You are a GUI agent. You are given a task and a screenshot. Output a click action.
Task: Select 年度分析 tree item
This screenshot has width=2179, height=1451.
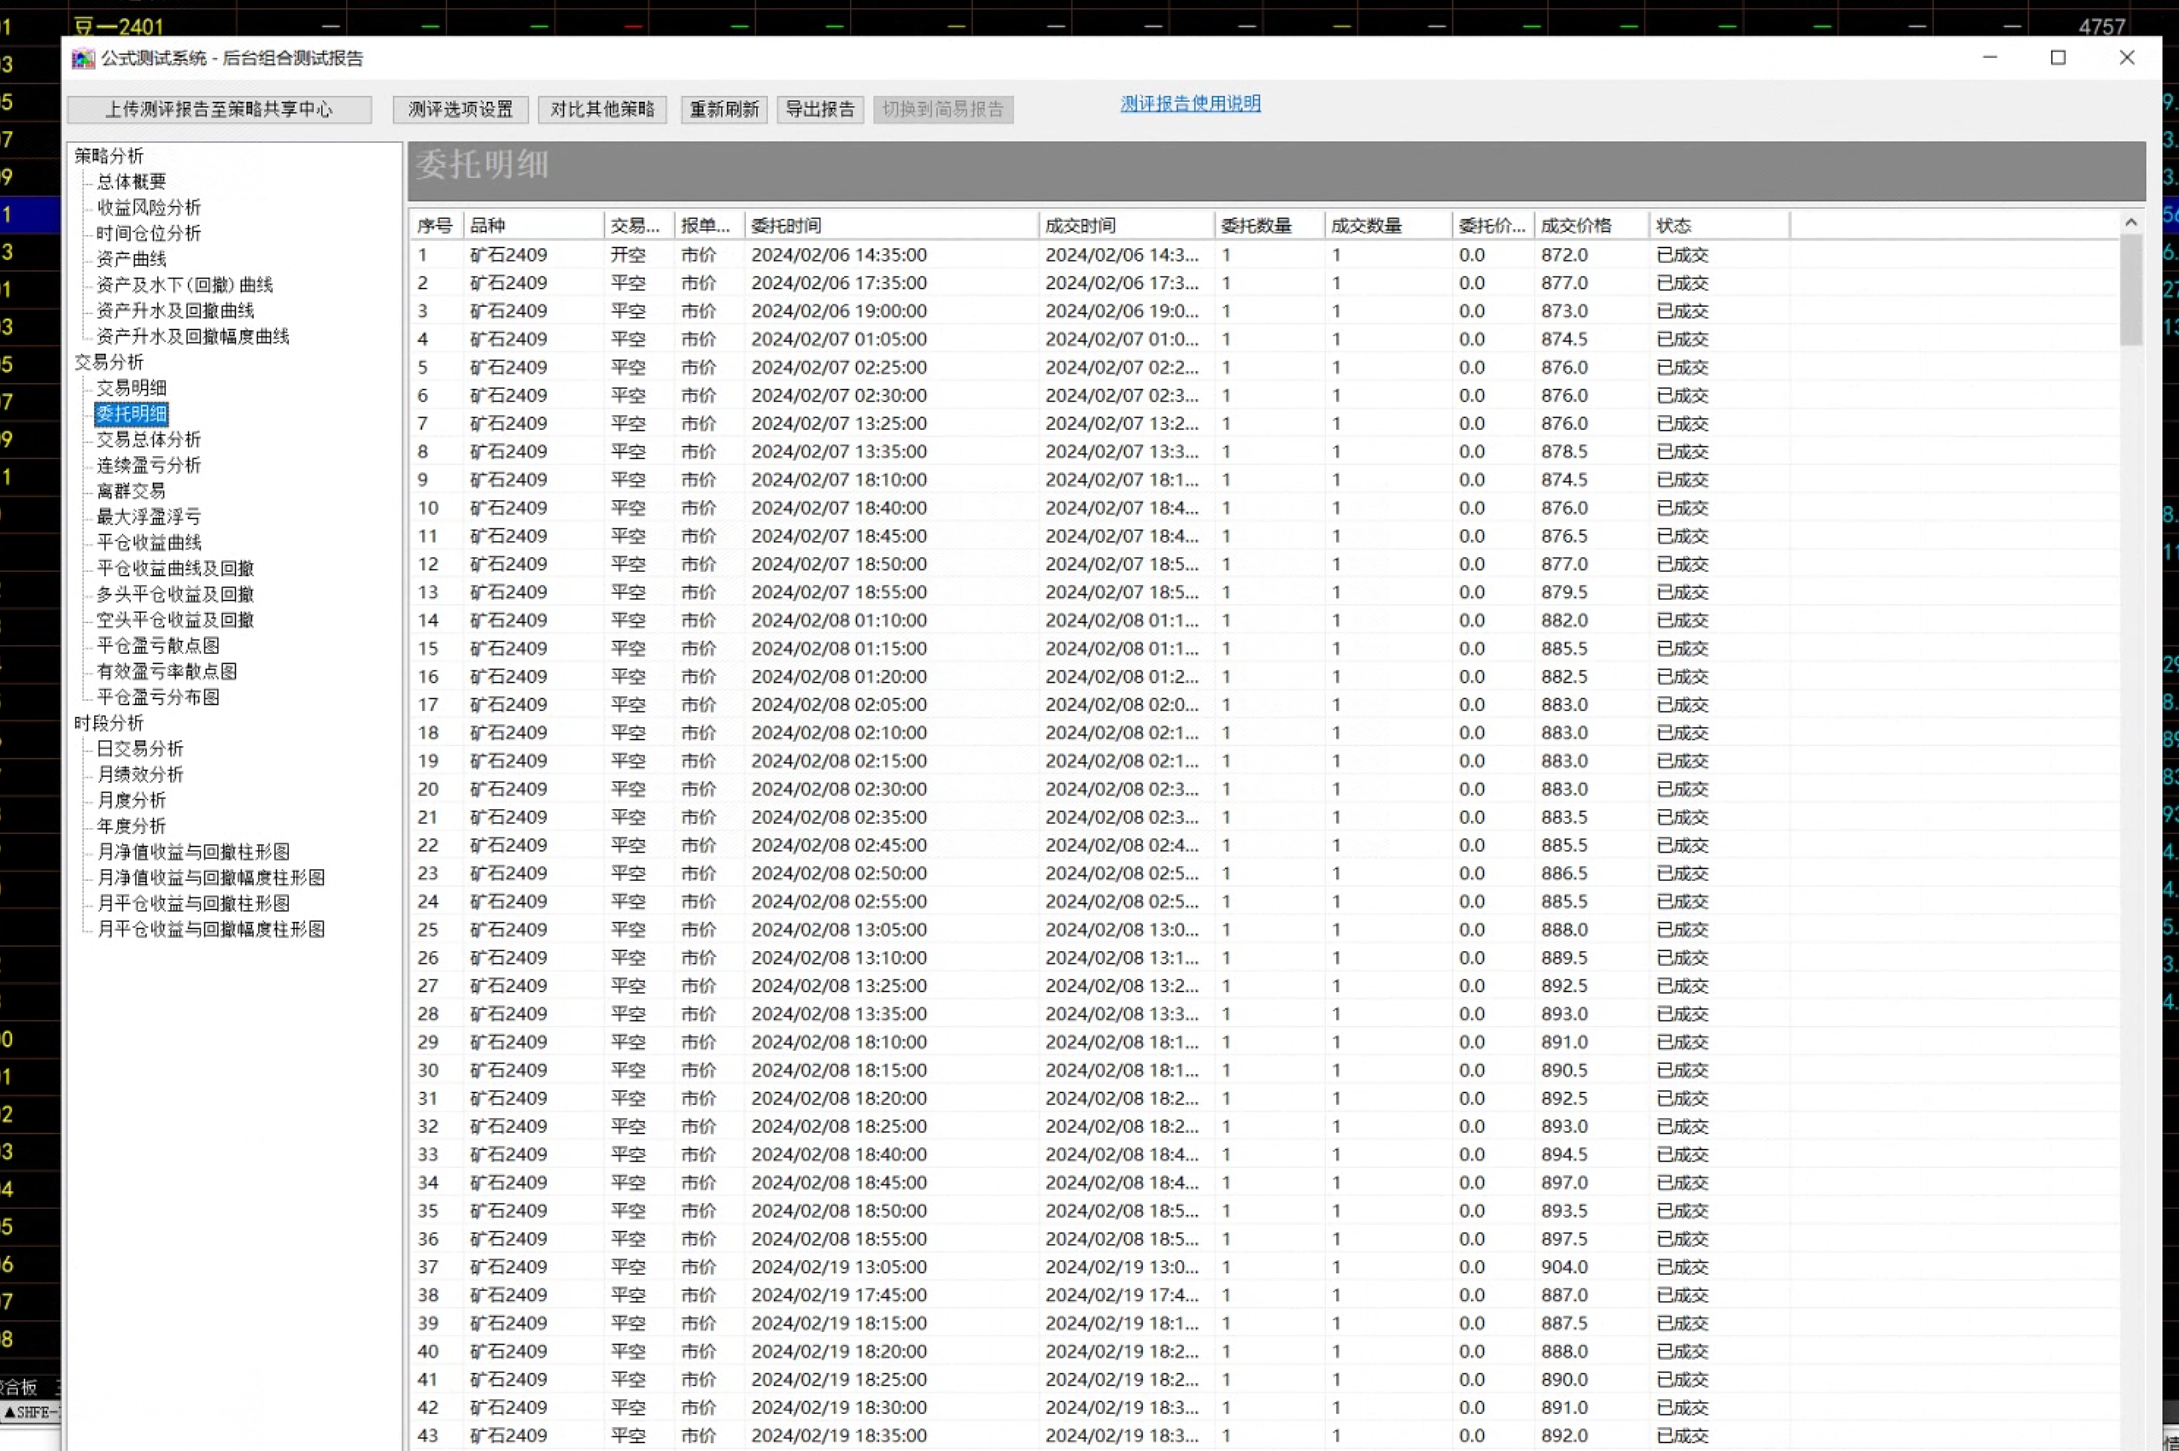pyautogui.click(x=131, y=827)
